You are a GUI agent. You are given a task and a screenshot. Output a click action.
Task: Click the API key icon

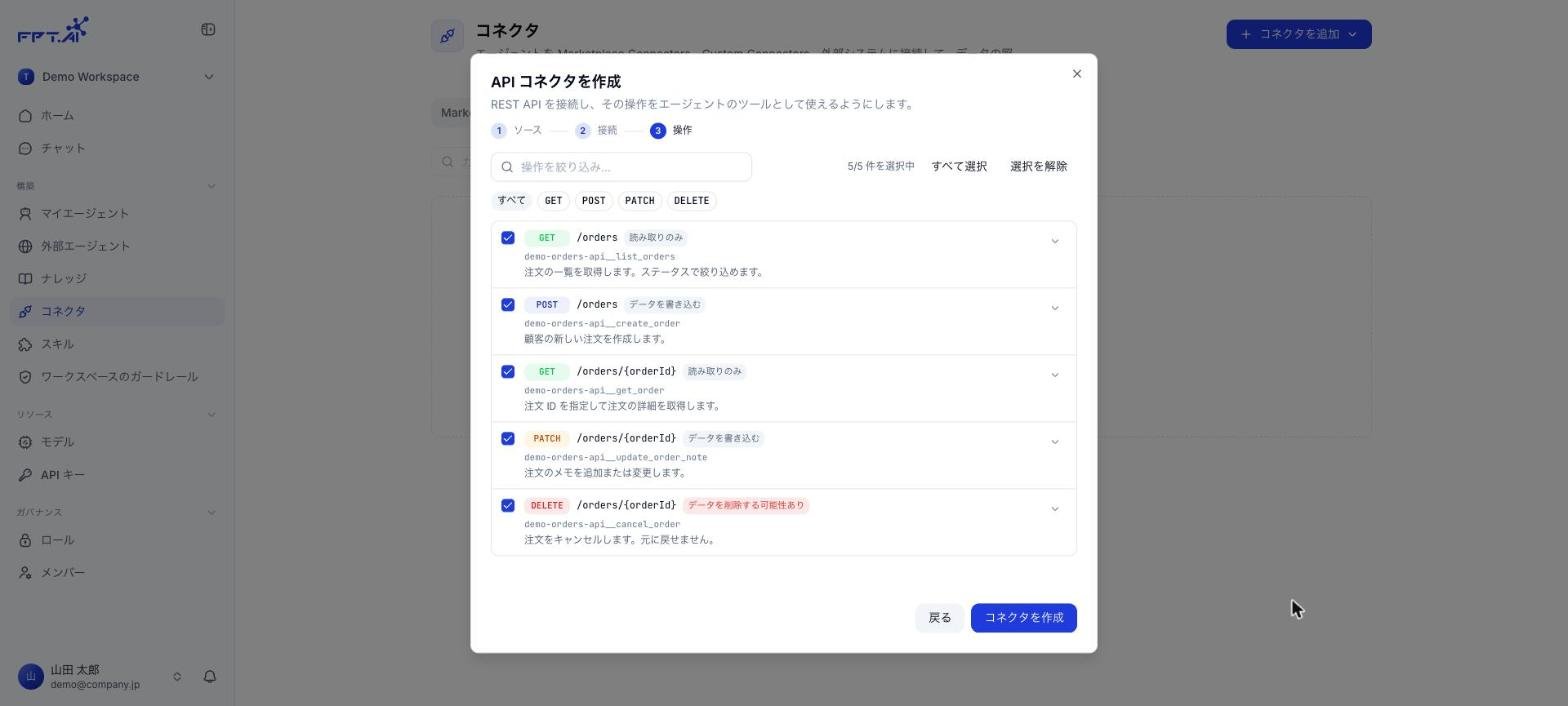tap(26, 475)
